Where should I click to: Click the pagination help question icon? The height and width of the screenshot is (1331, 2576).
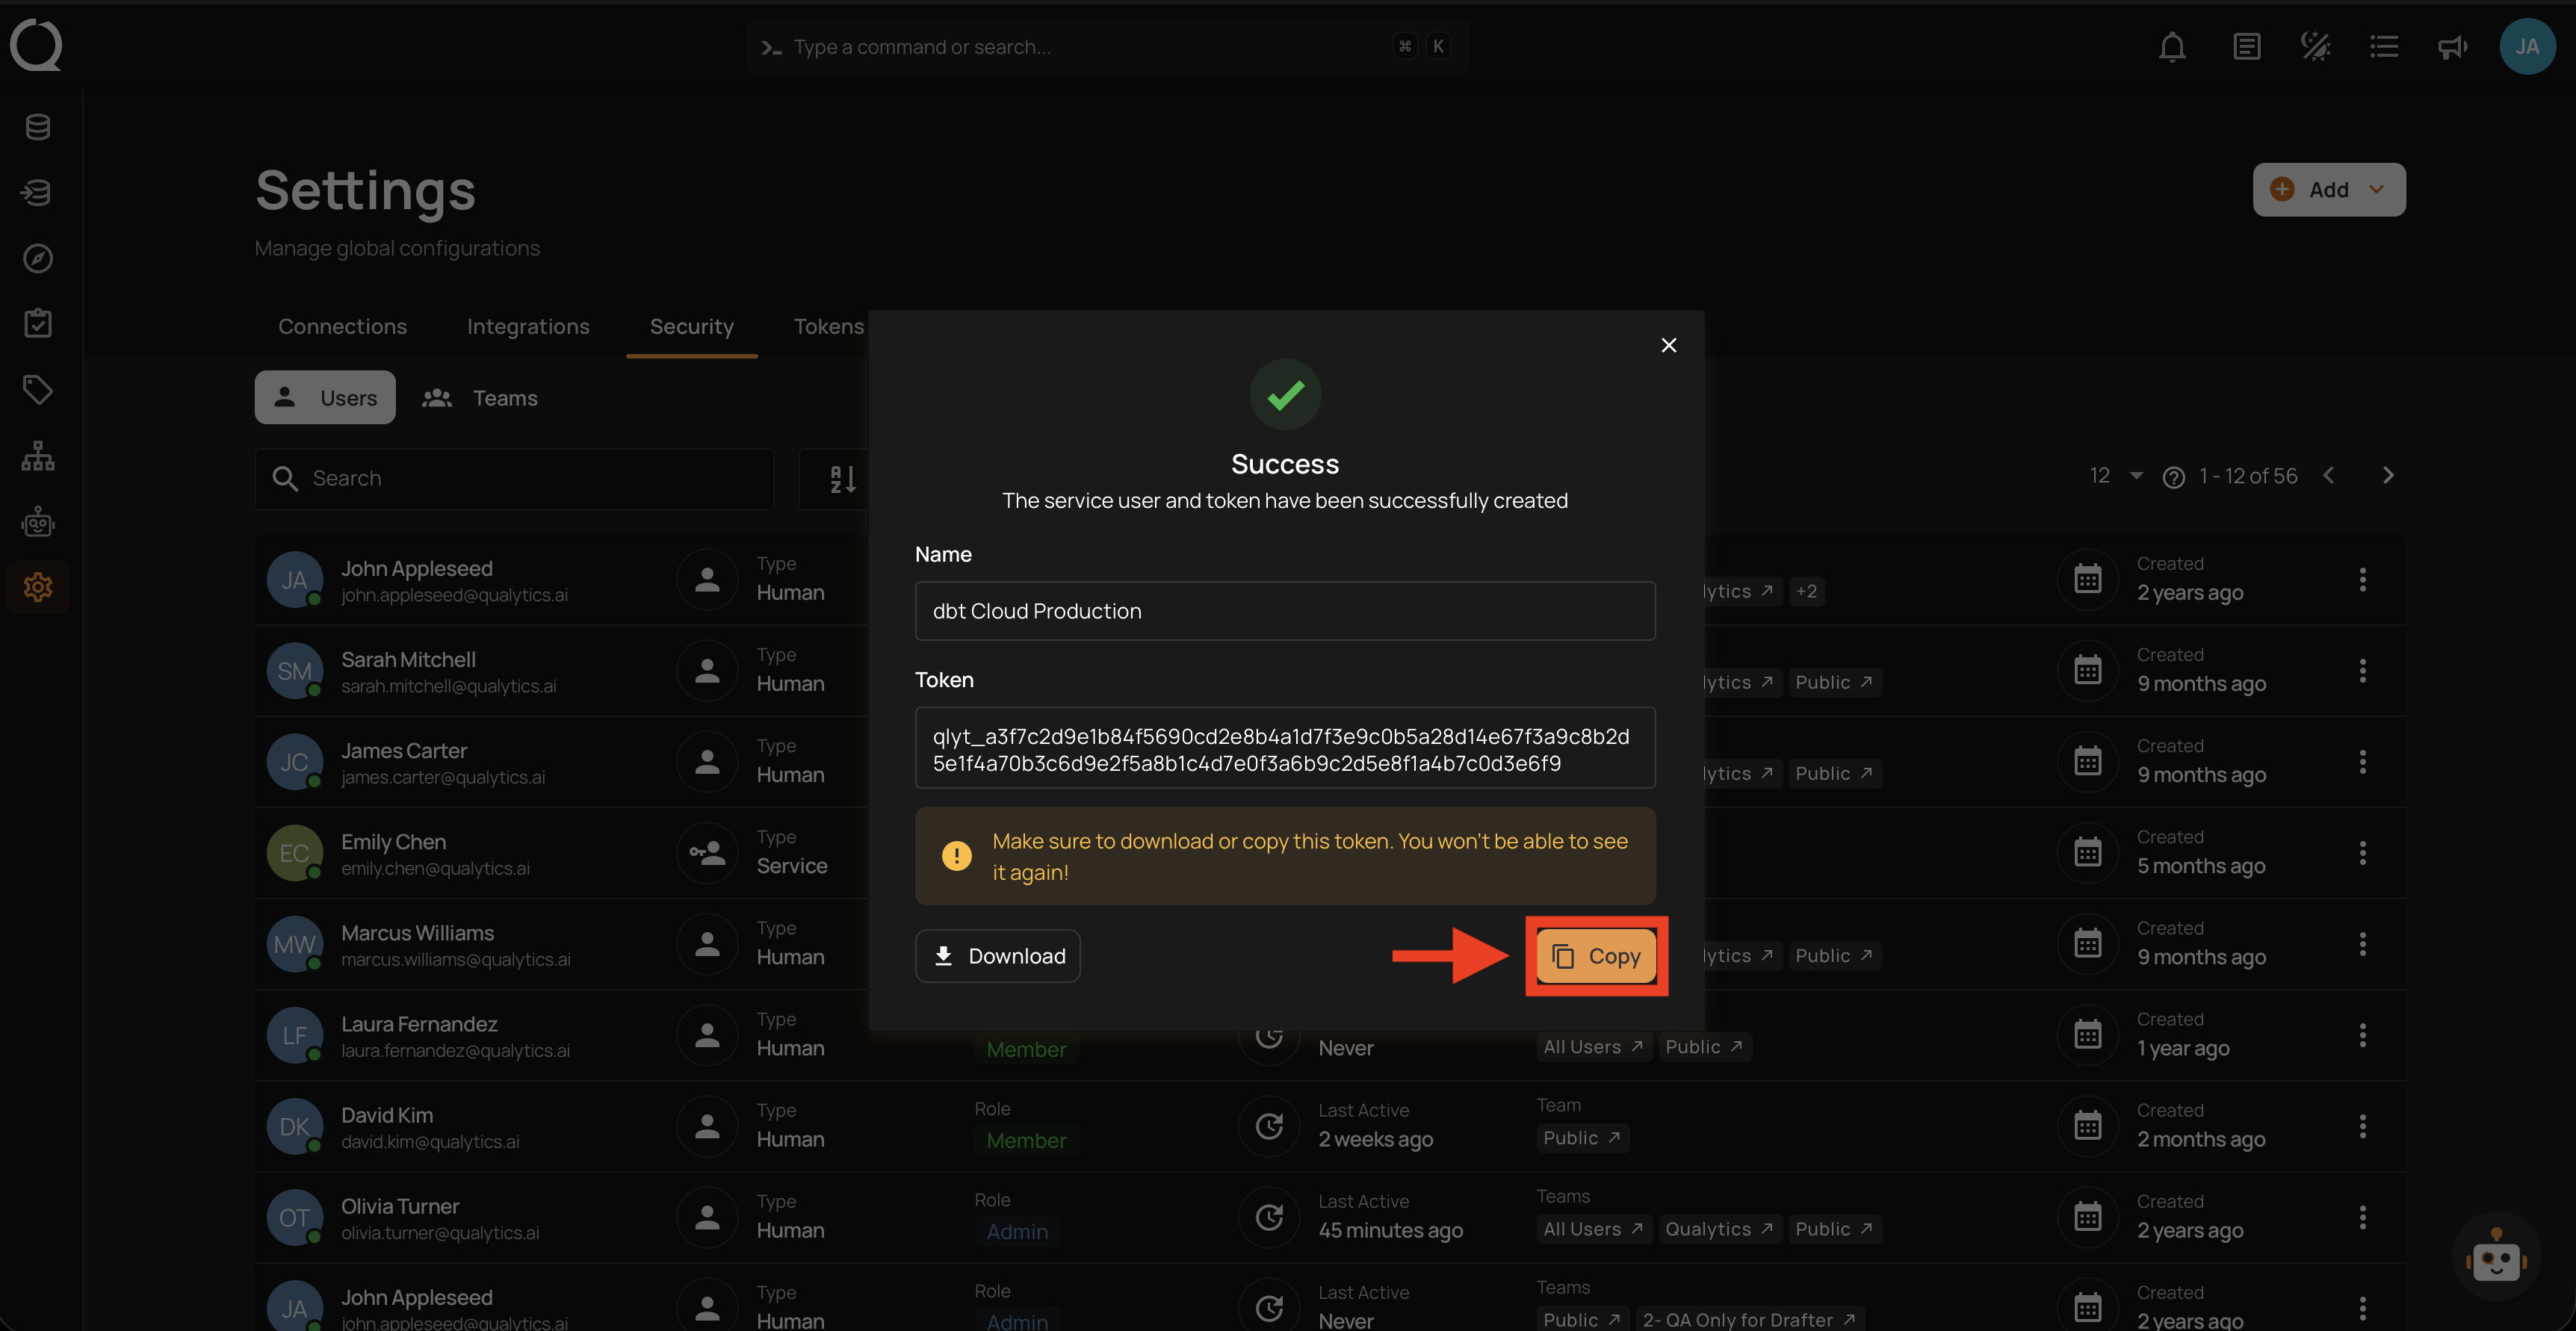[2173, 477]
